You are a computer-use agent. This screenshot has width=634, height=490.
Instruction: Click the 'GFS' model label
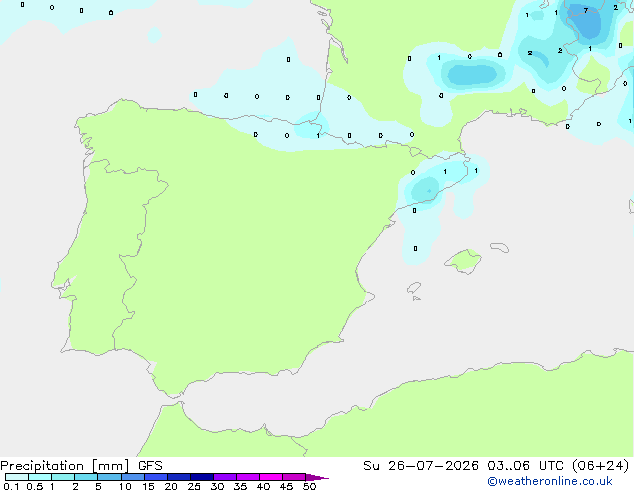[x=150, y=466]
